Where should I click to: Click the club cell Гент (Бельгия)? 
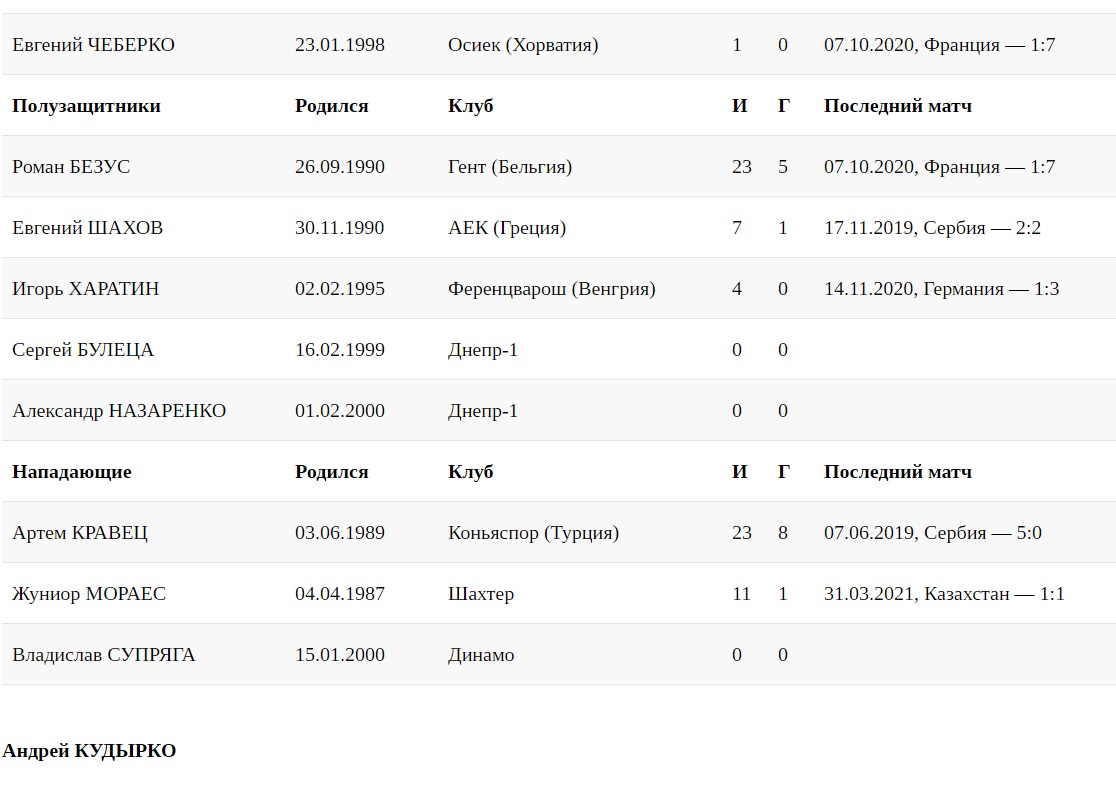pyautogui.click(x=510, y=167)
